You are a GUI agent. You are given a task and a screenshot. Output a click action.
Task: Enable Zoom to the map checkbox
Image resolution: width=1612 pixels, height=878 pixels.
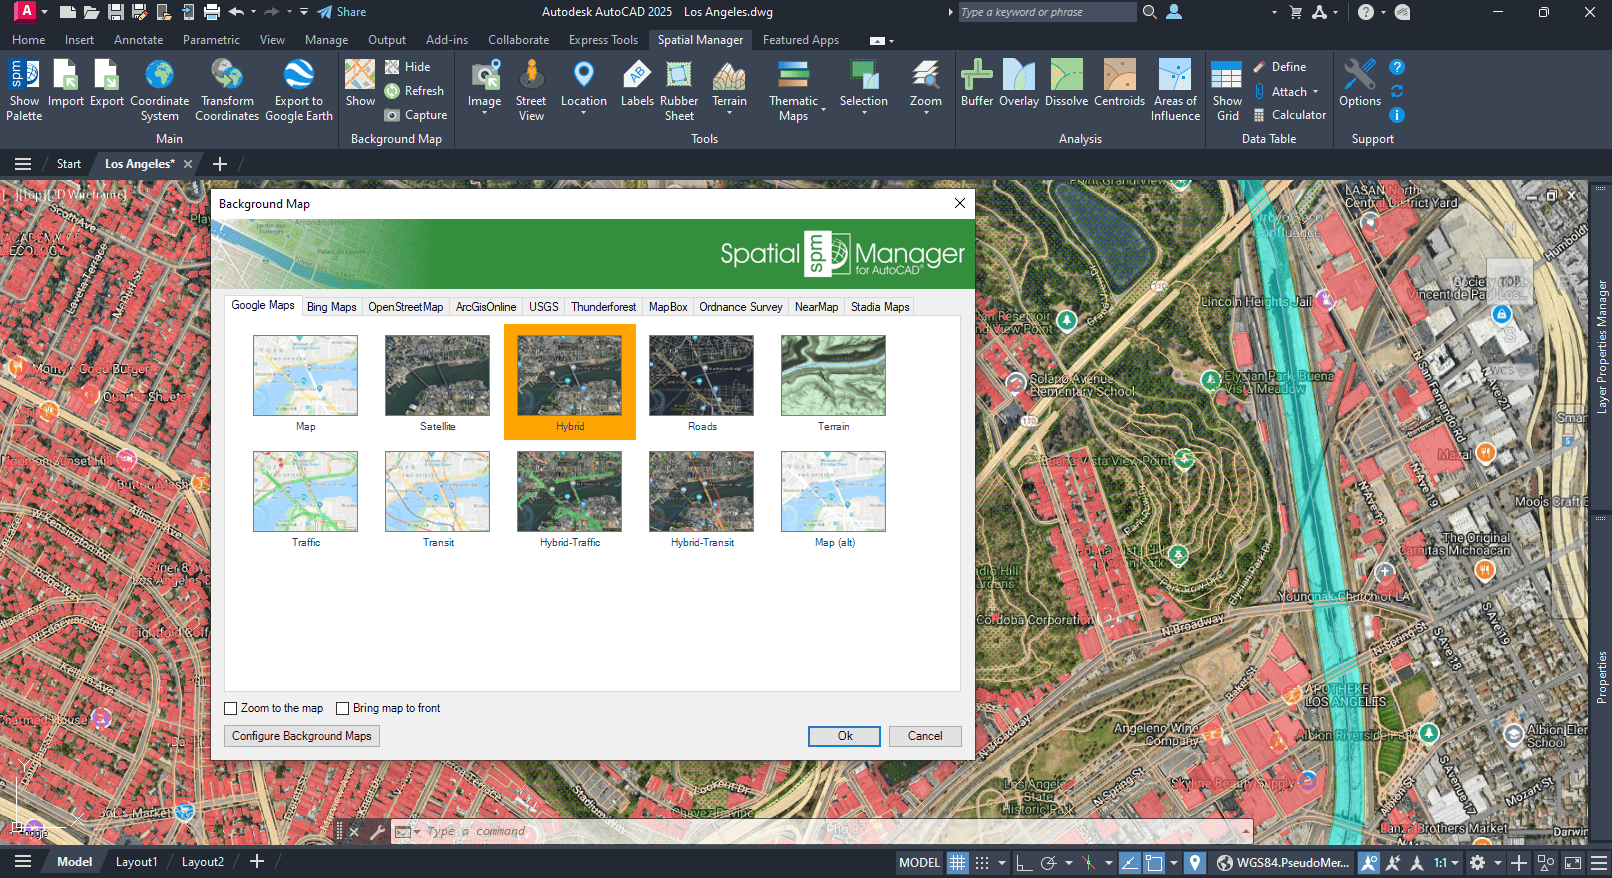[x=231, y=708]
